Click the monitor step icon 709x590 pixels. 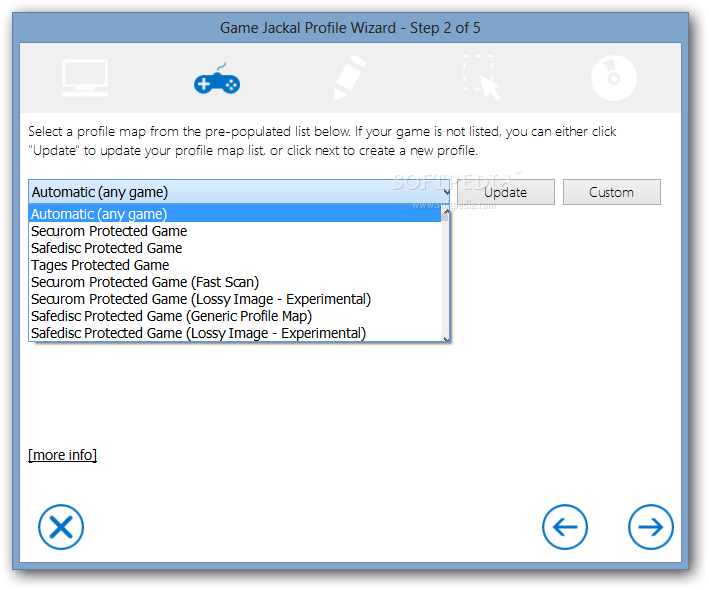85,78
